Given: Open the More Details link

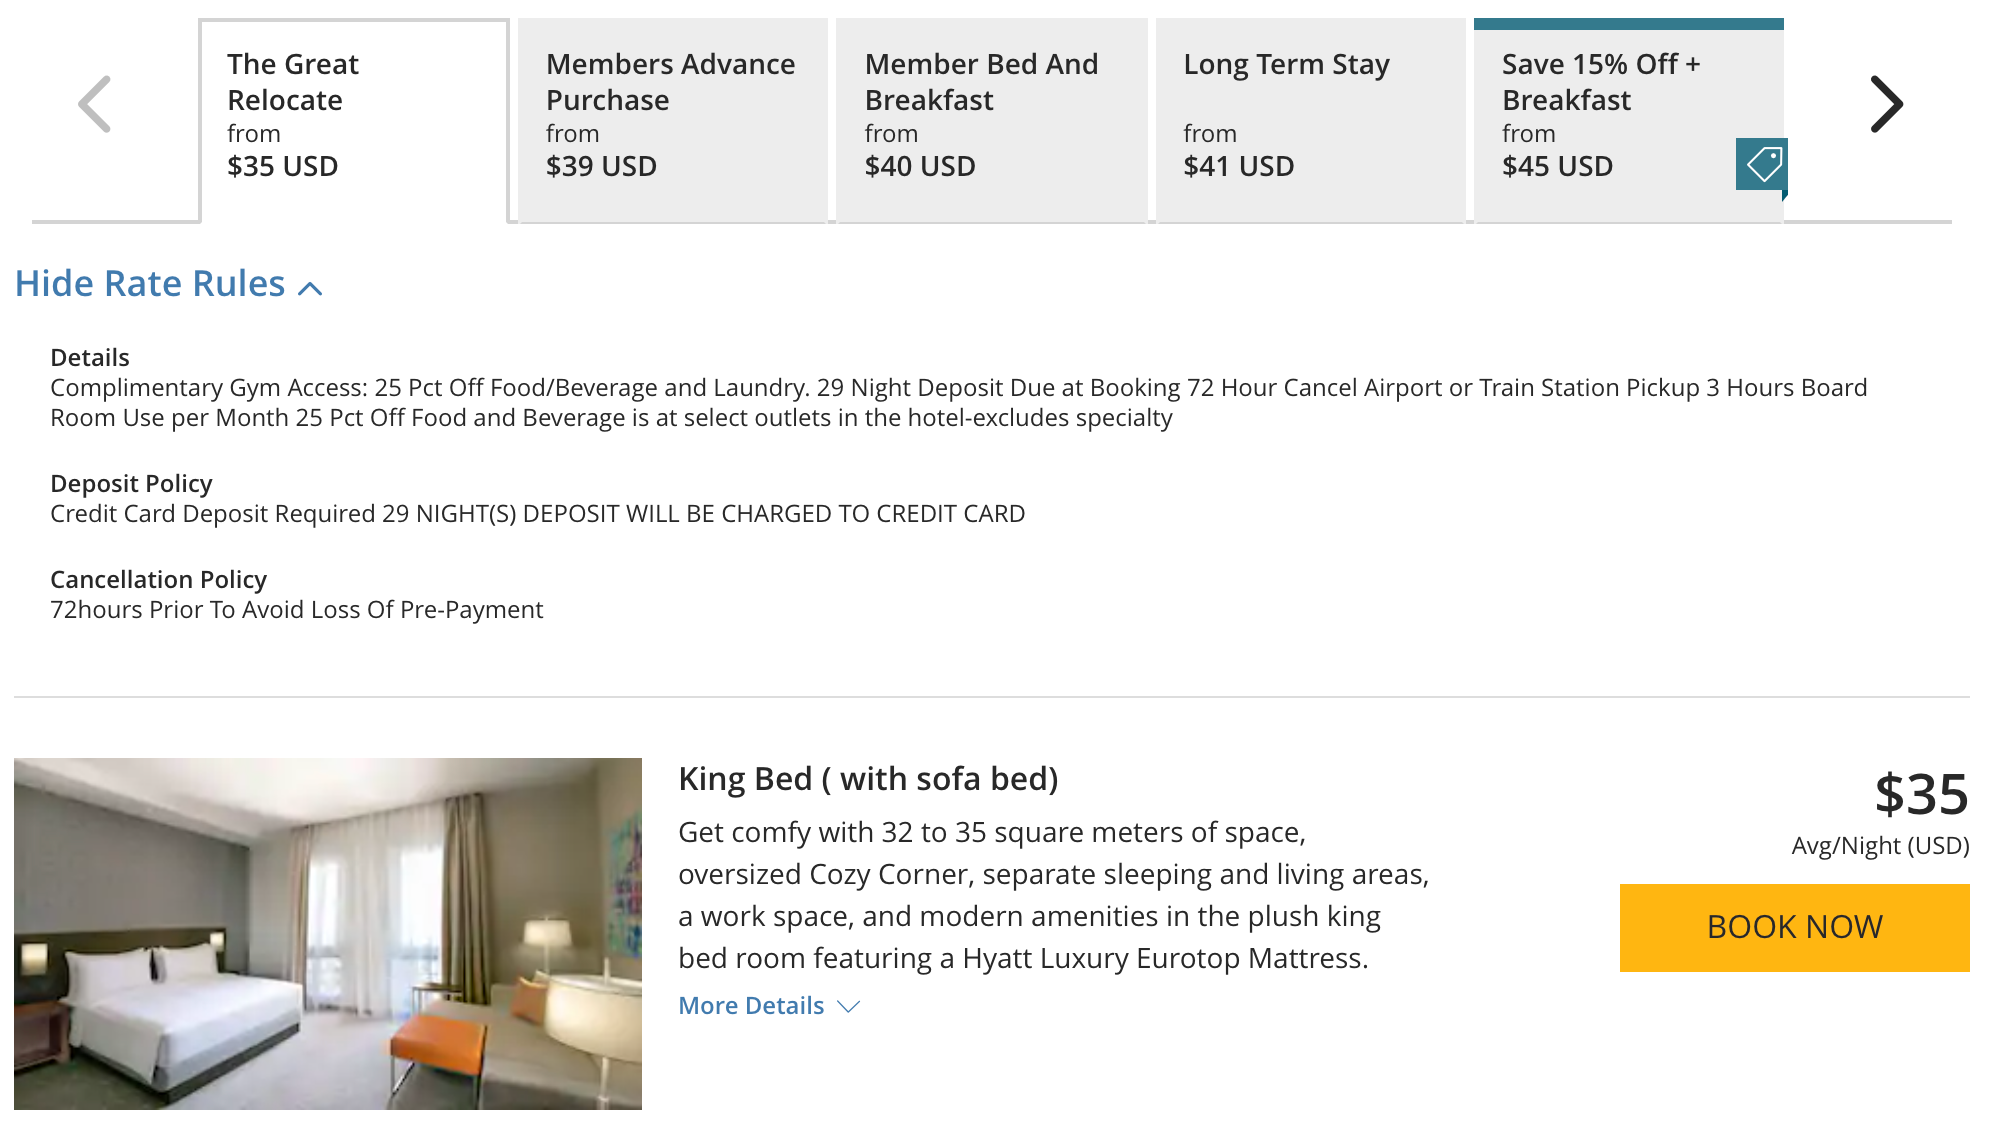Looking at the screenshot, I should point(751,1006).
